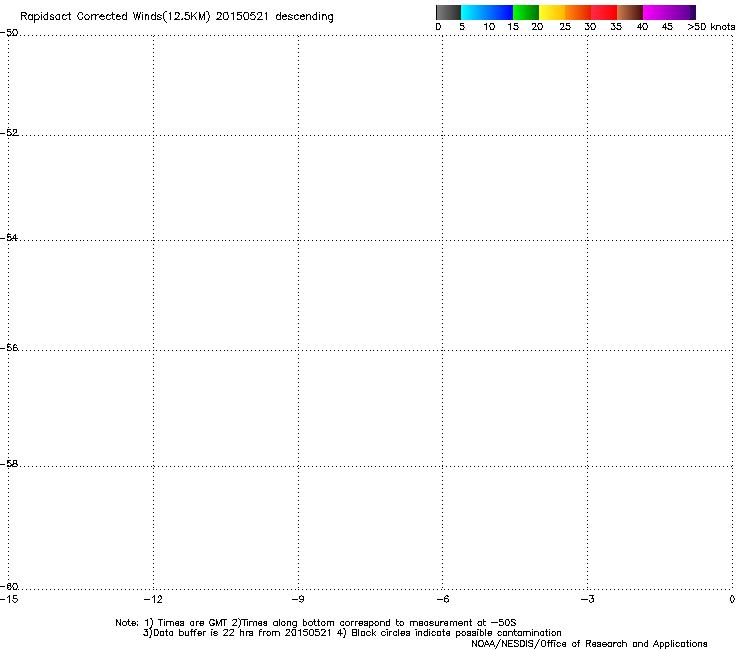The image size is (740, 650).
Task: Select the gray 0-5 knots color segment
Action: point(448,12)
